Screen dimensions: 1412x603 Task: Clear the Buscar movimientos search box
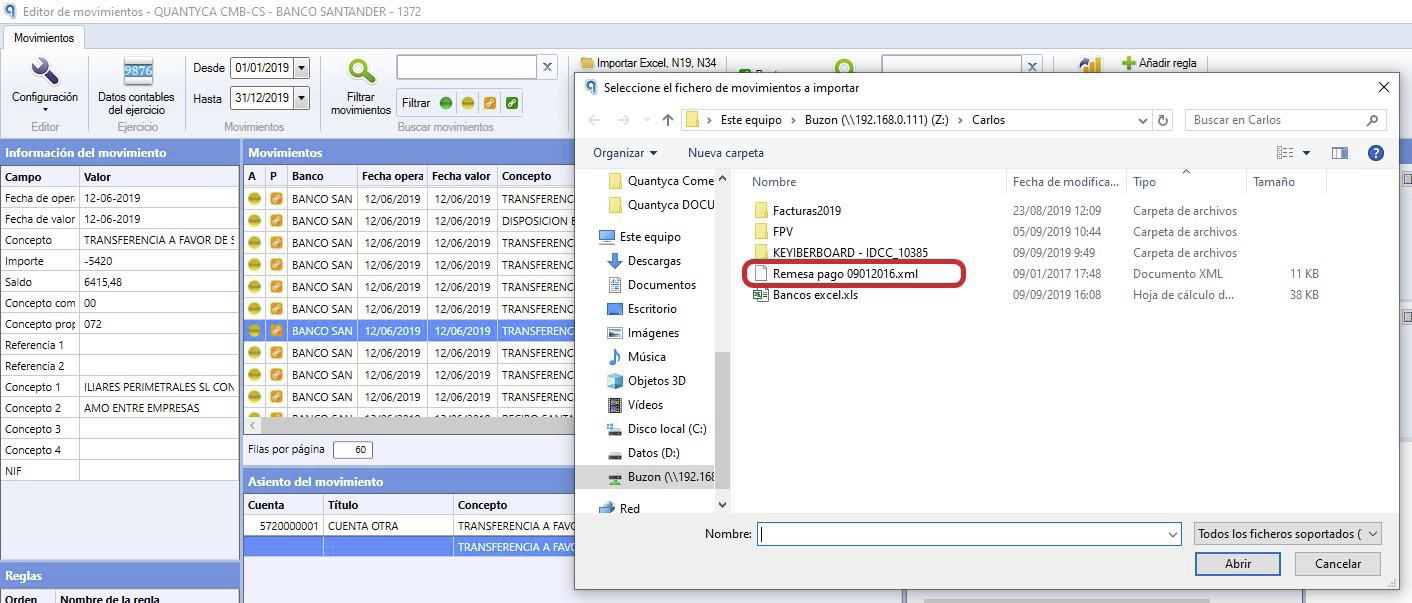(x=547, y=67)
